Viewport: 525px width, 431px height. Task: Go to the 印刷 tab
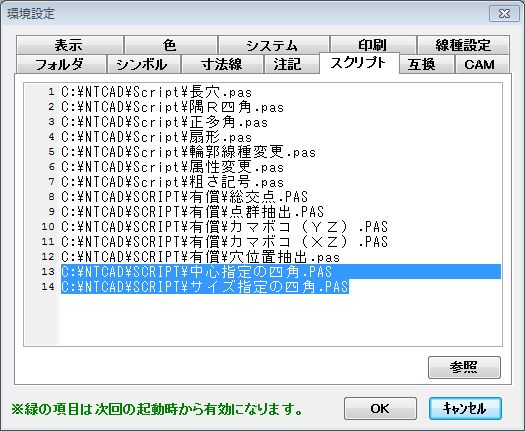tap(373, 45)
